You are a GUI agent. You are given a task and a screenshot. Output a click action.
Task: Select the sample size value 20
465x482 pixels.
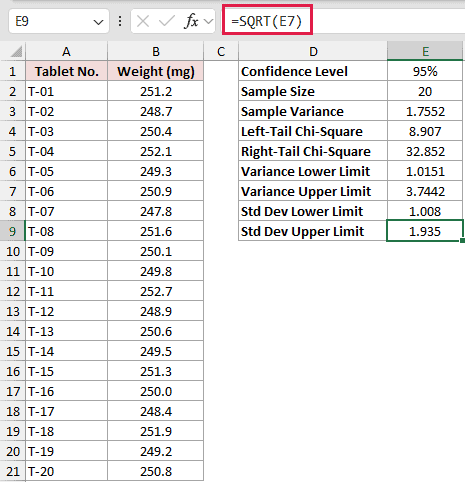(x=425, y=91)
